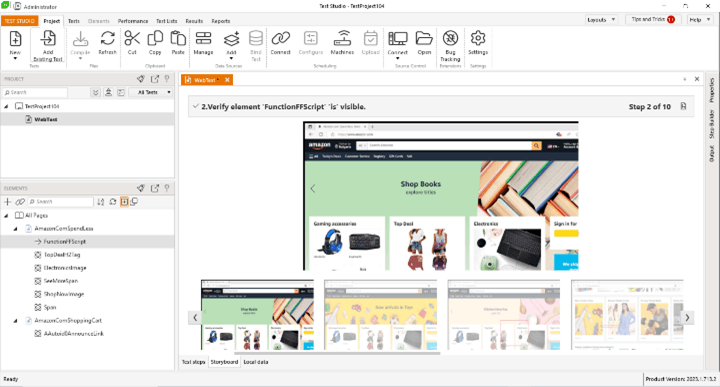The image size is (720, 387).
Task: Add new element with plus icon
Action: (7, 202)
